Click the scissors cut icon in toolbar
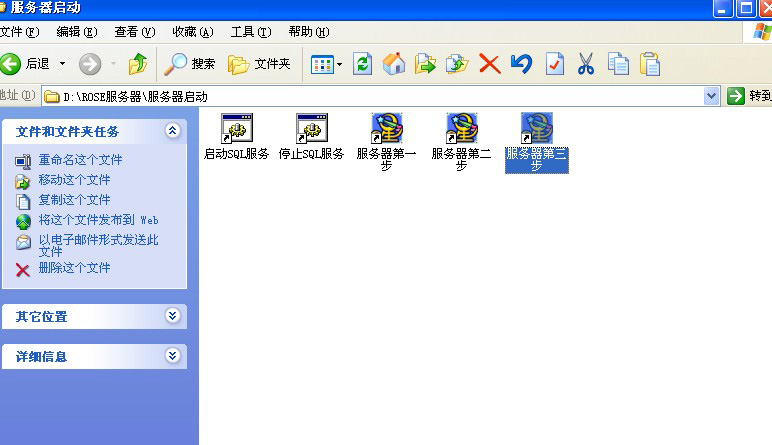The width and height of the screenshot is (772, 445). (x=586, y=64)
